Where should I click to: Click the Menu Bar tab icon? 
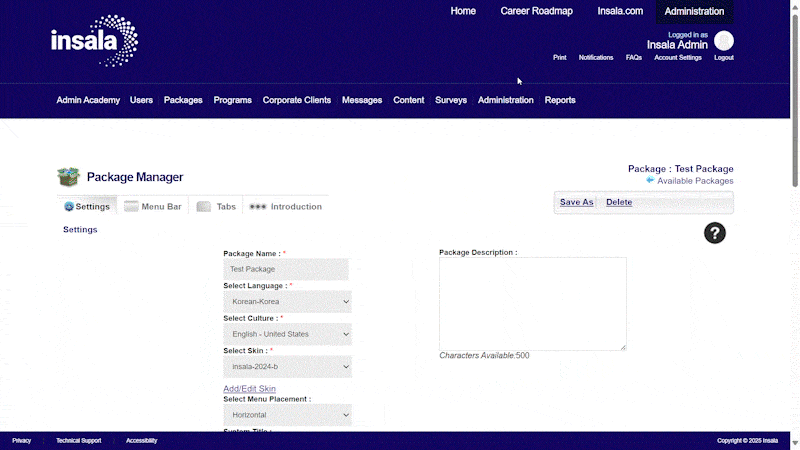[131, 206]
